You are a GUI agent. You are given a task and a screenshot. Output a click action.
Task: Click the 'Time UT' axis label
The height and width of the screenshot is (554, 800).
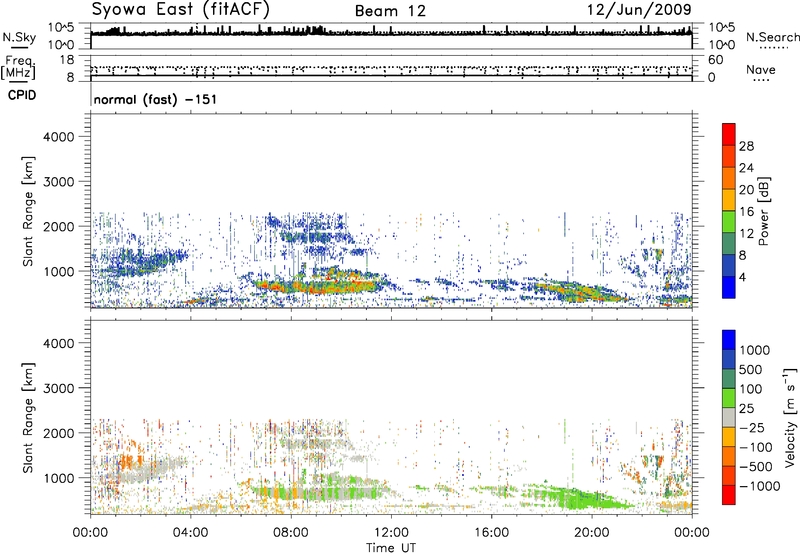click(391, 548)
